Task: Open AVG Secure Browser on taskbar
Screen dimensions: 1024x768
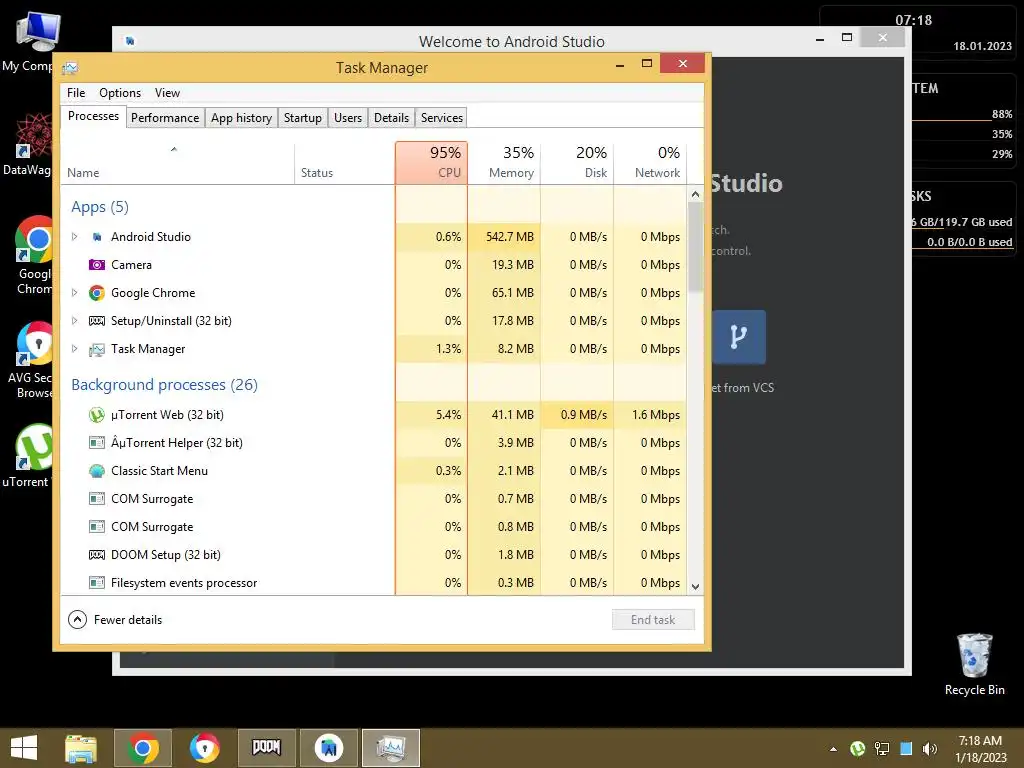Action: [204, 748]
